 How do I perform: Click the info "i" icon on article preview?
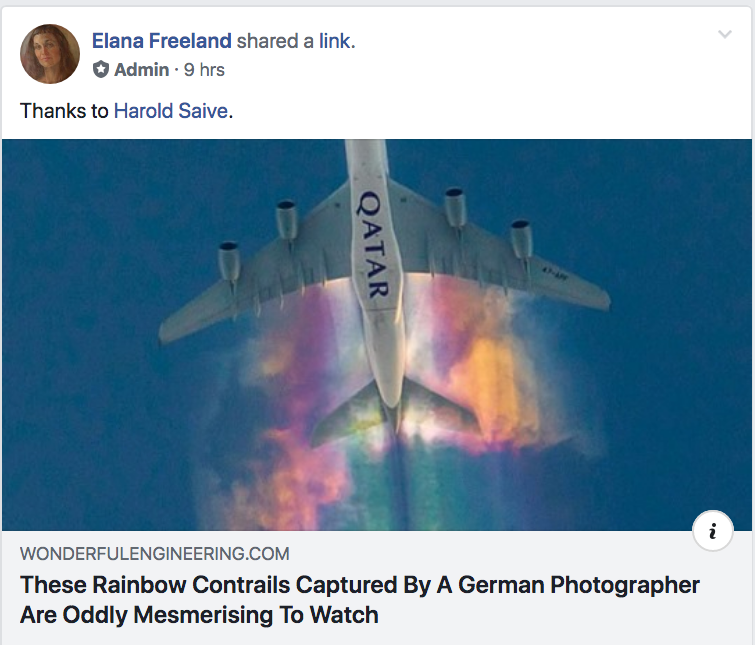tap(712, 532)
